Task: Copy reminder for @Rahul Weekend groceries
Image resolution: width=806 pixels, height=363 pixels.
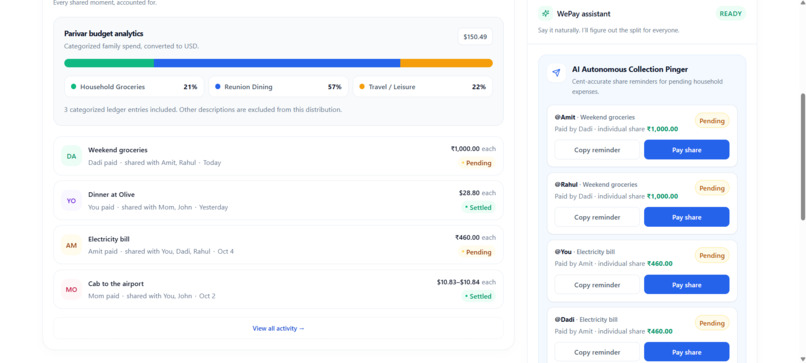Action: click(x=597, y=217)
